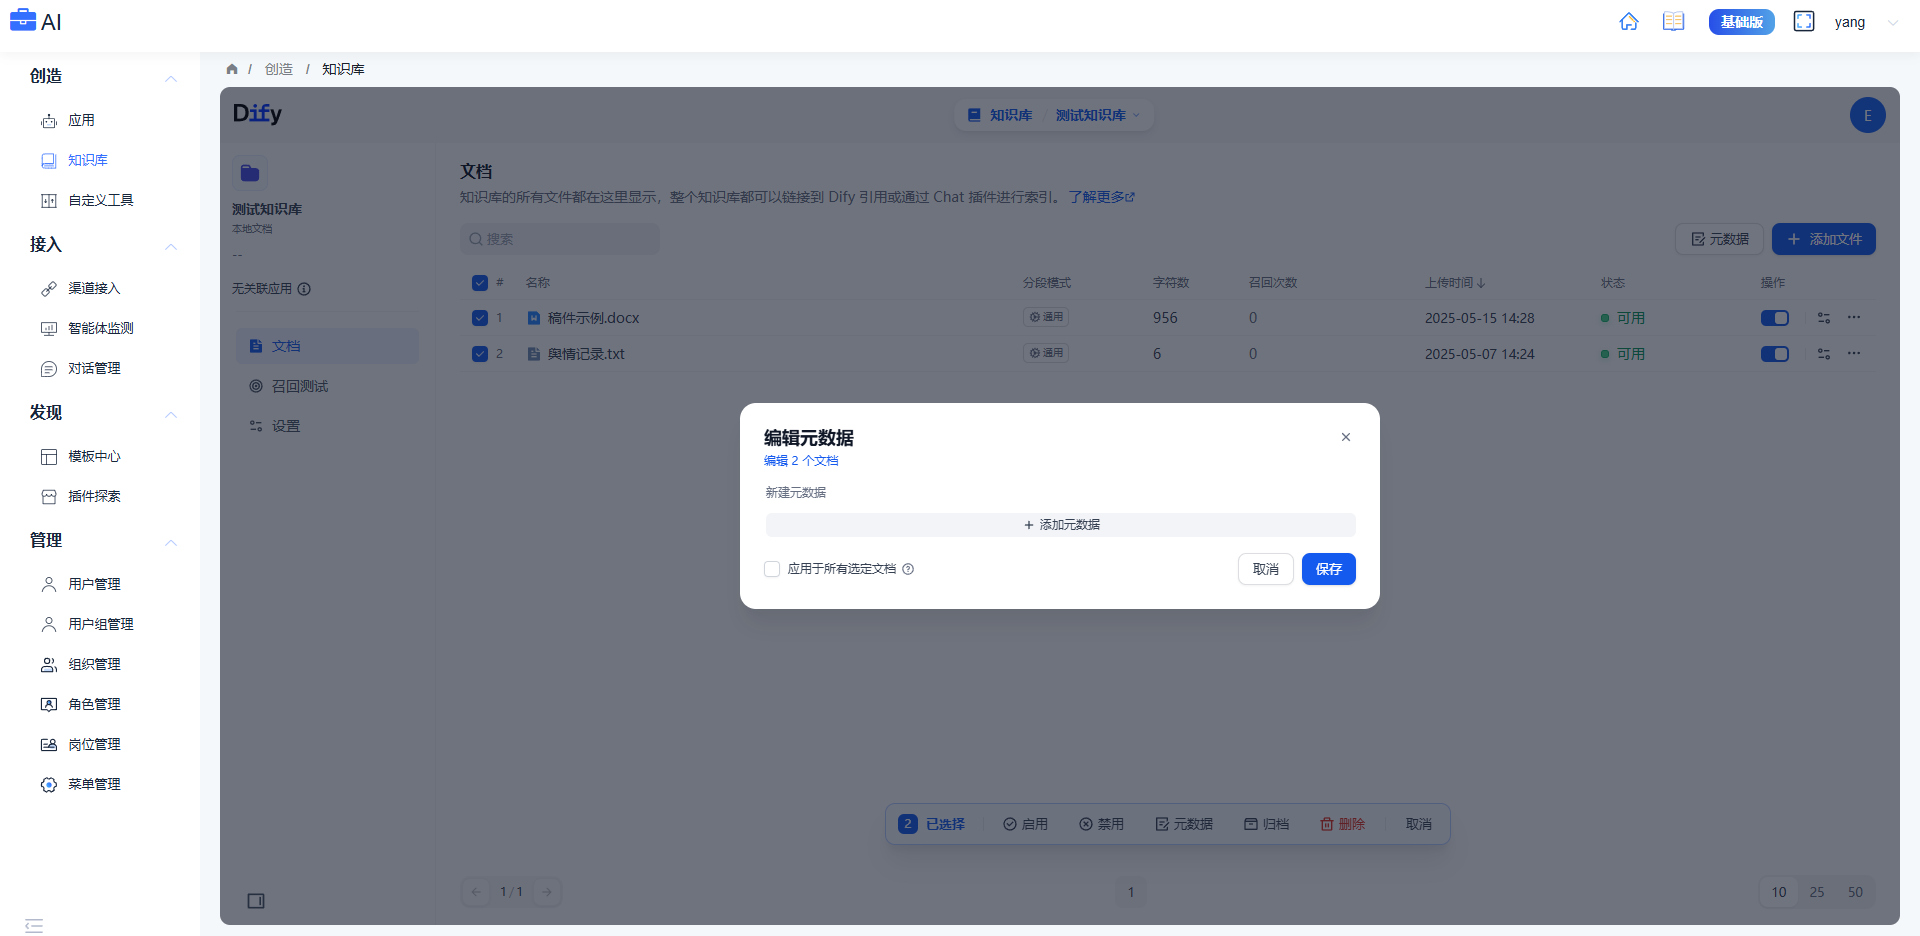The image size is (1920, 936).
Task: Go to previous page arrow
Action: pyautogui.click(x=476, y=892)
